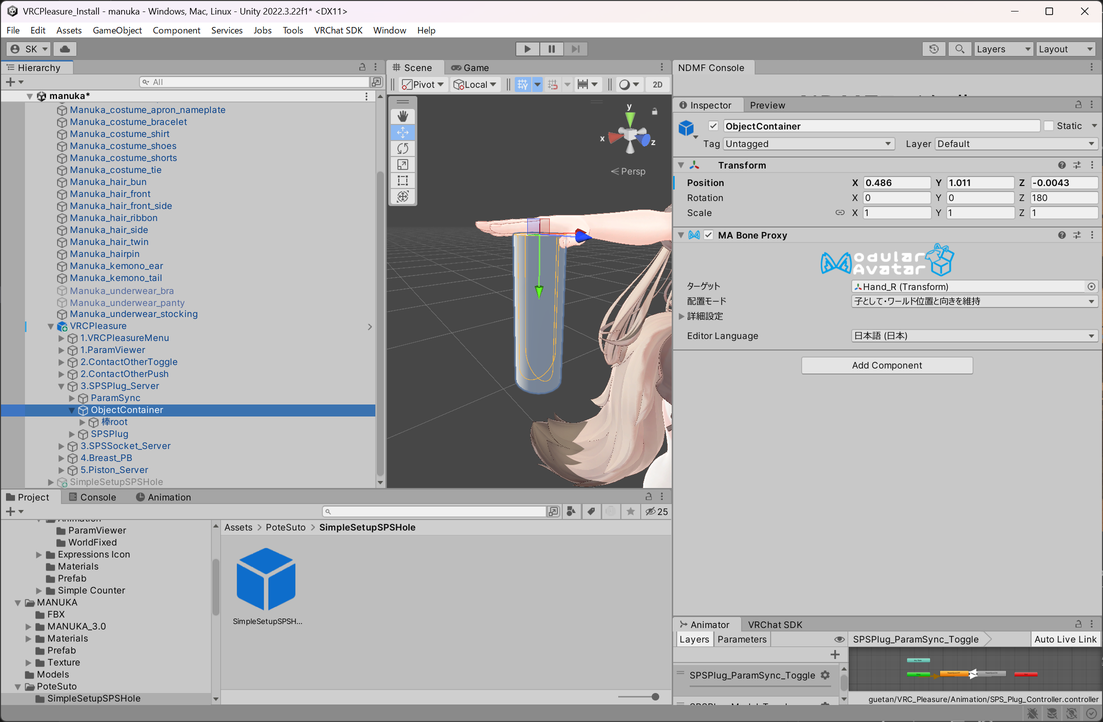Open Local handle rotation dropdown

point(475,84)
